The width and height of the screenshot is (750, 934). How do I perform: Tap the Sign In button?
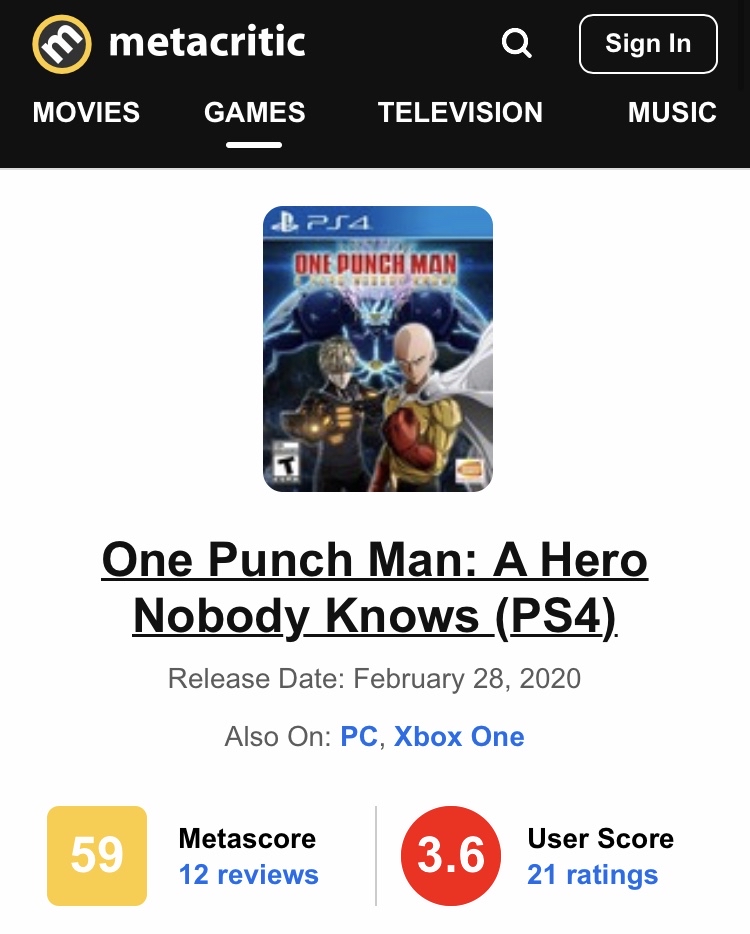(648, 44)
